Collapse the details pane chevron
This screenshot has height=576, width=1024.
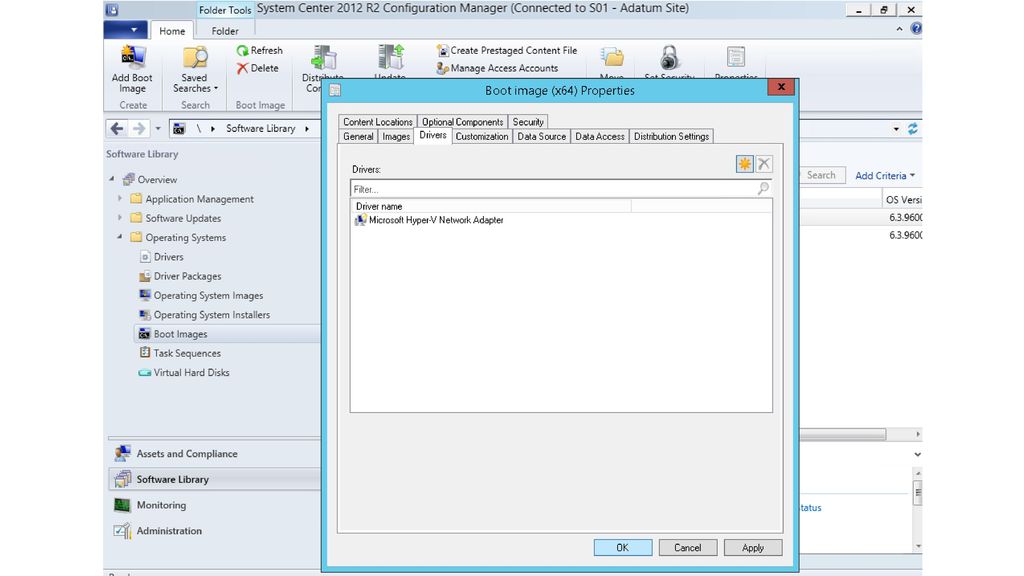point(917,454)
